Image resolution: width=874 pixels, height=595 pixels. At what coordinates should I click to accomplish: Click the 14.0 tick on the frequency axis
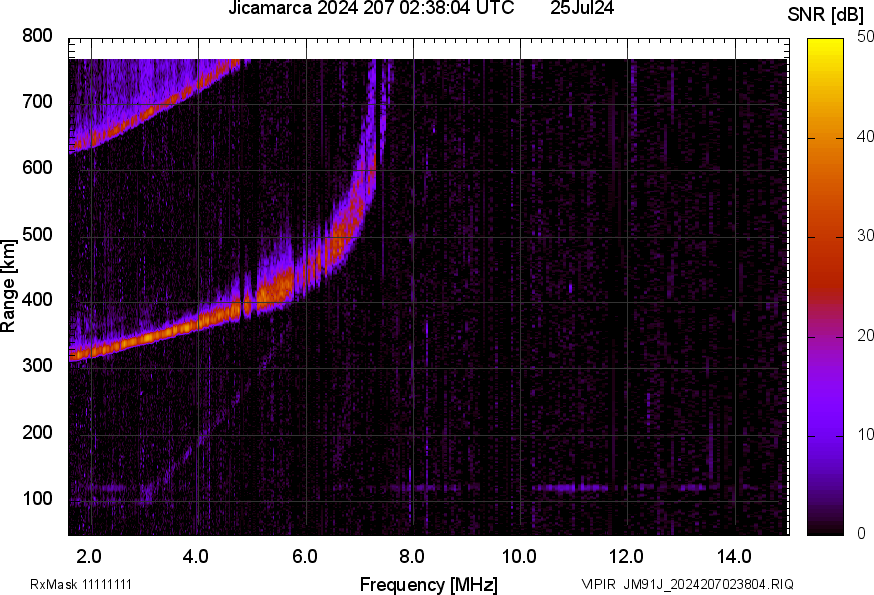tap(735, 555)
